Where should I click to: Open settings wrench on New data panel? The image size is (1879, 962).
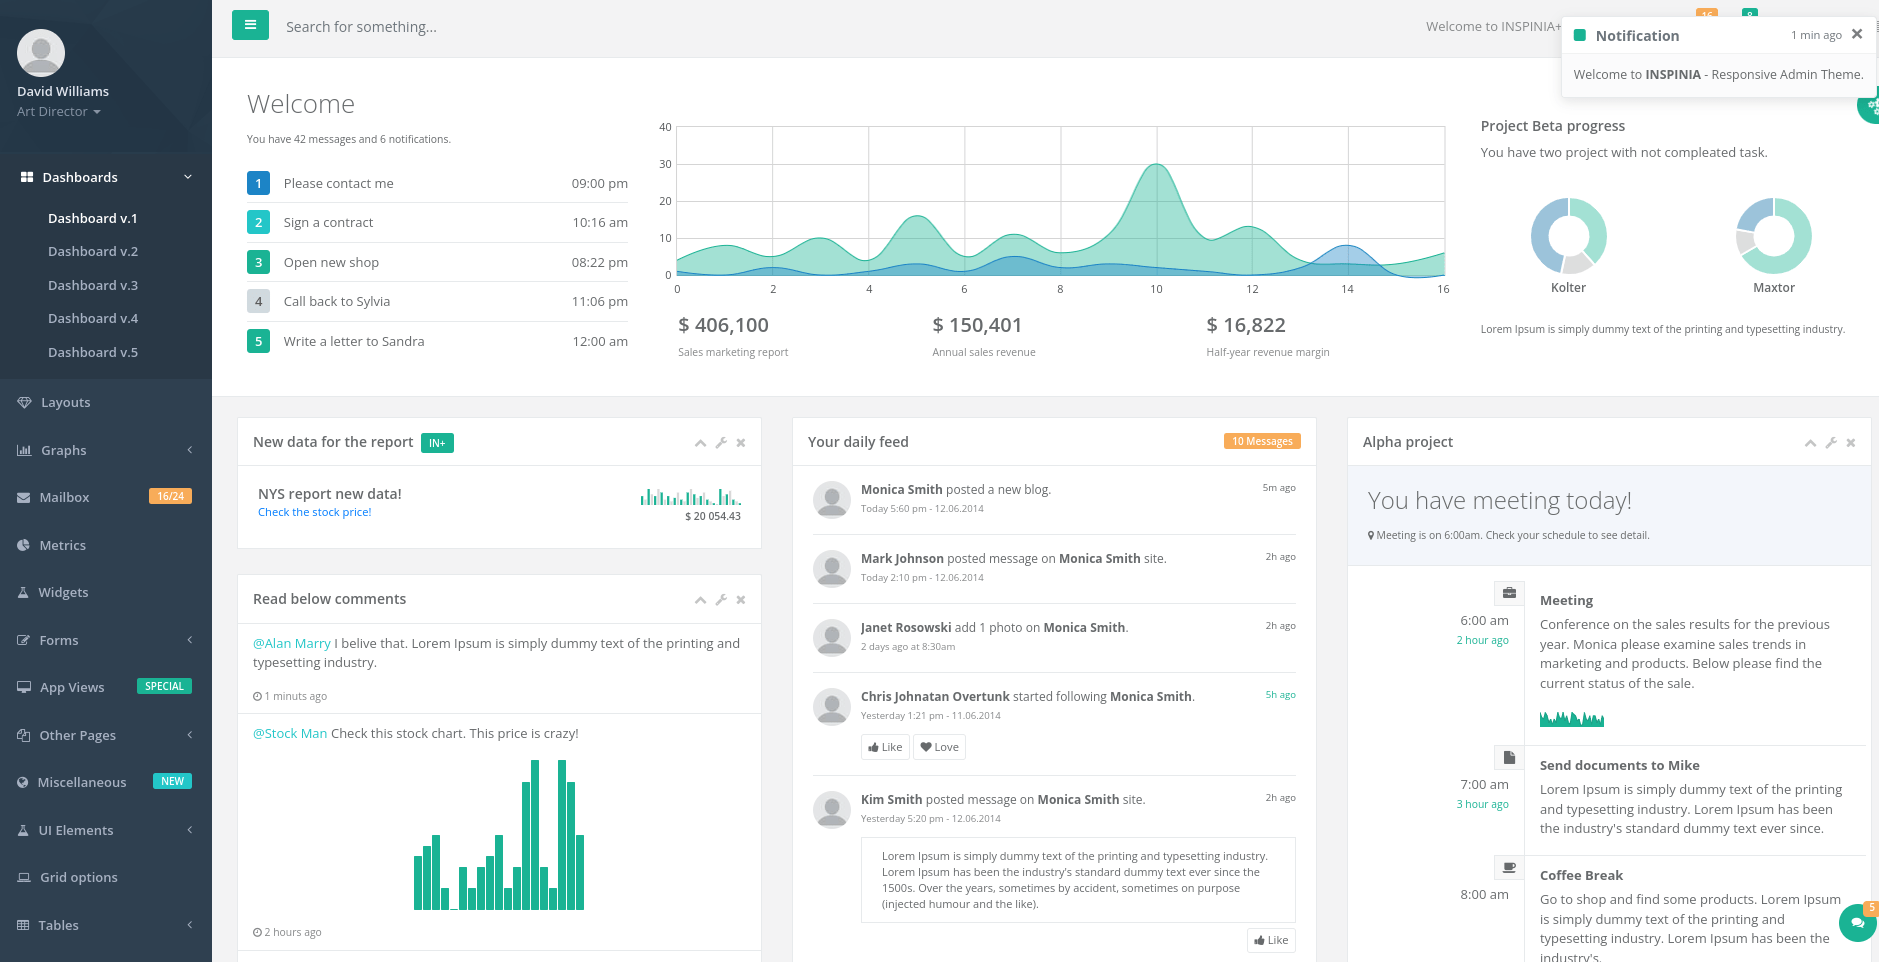pyautogui.click(x=721, y=442)
